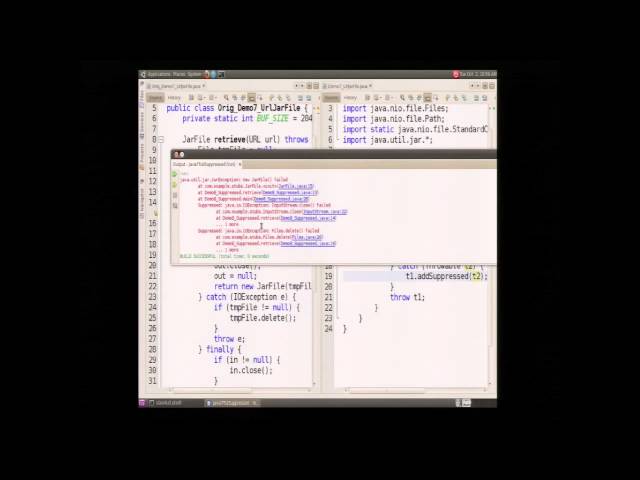Open Back history dropdown in right Demo7 editor toolbar
The width and height of the screenshot is (640, 480).
coord(381,98)
